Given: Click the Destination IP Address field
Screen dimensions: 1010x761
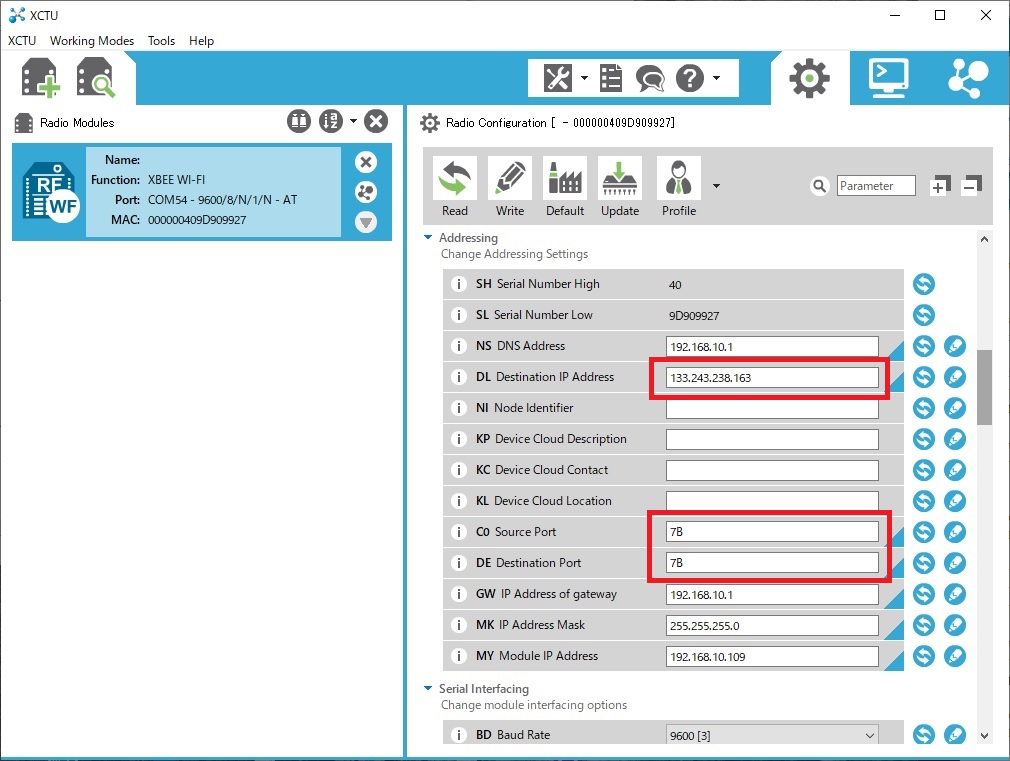Looking at the screenshot, I should (x=771, y=377).
